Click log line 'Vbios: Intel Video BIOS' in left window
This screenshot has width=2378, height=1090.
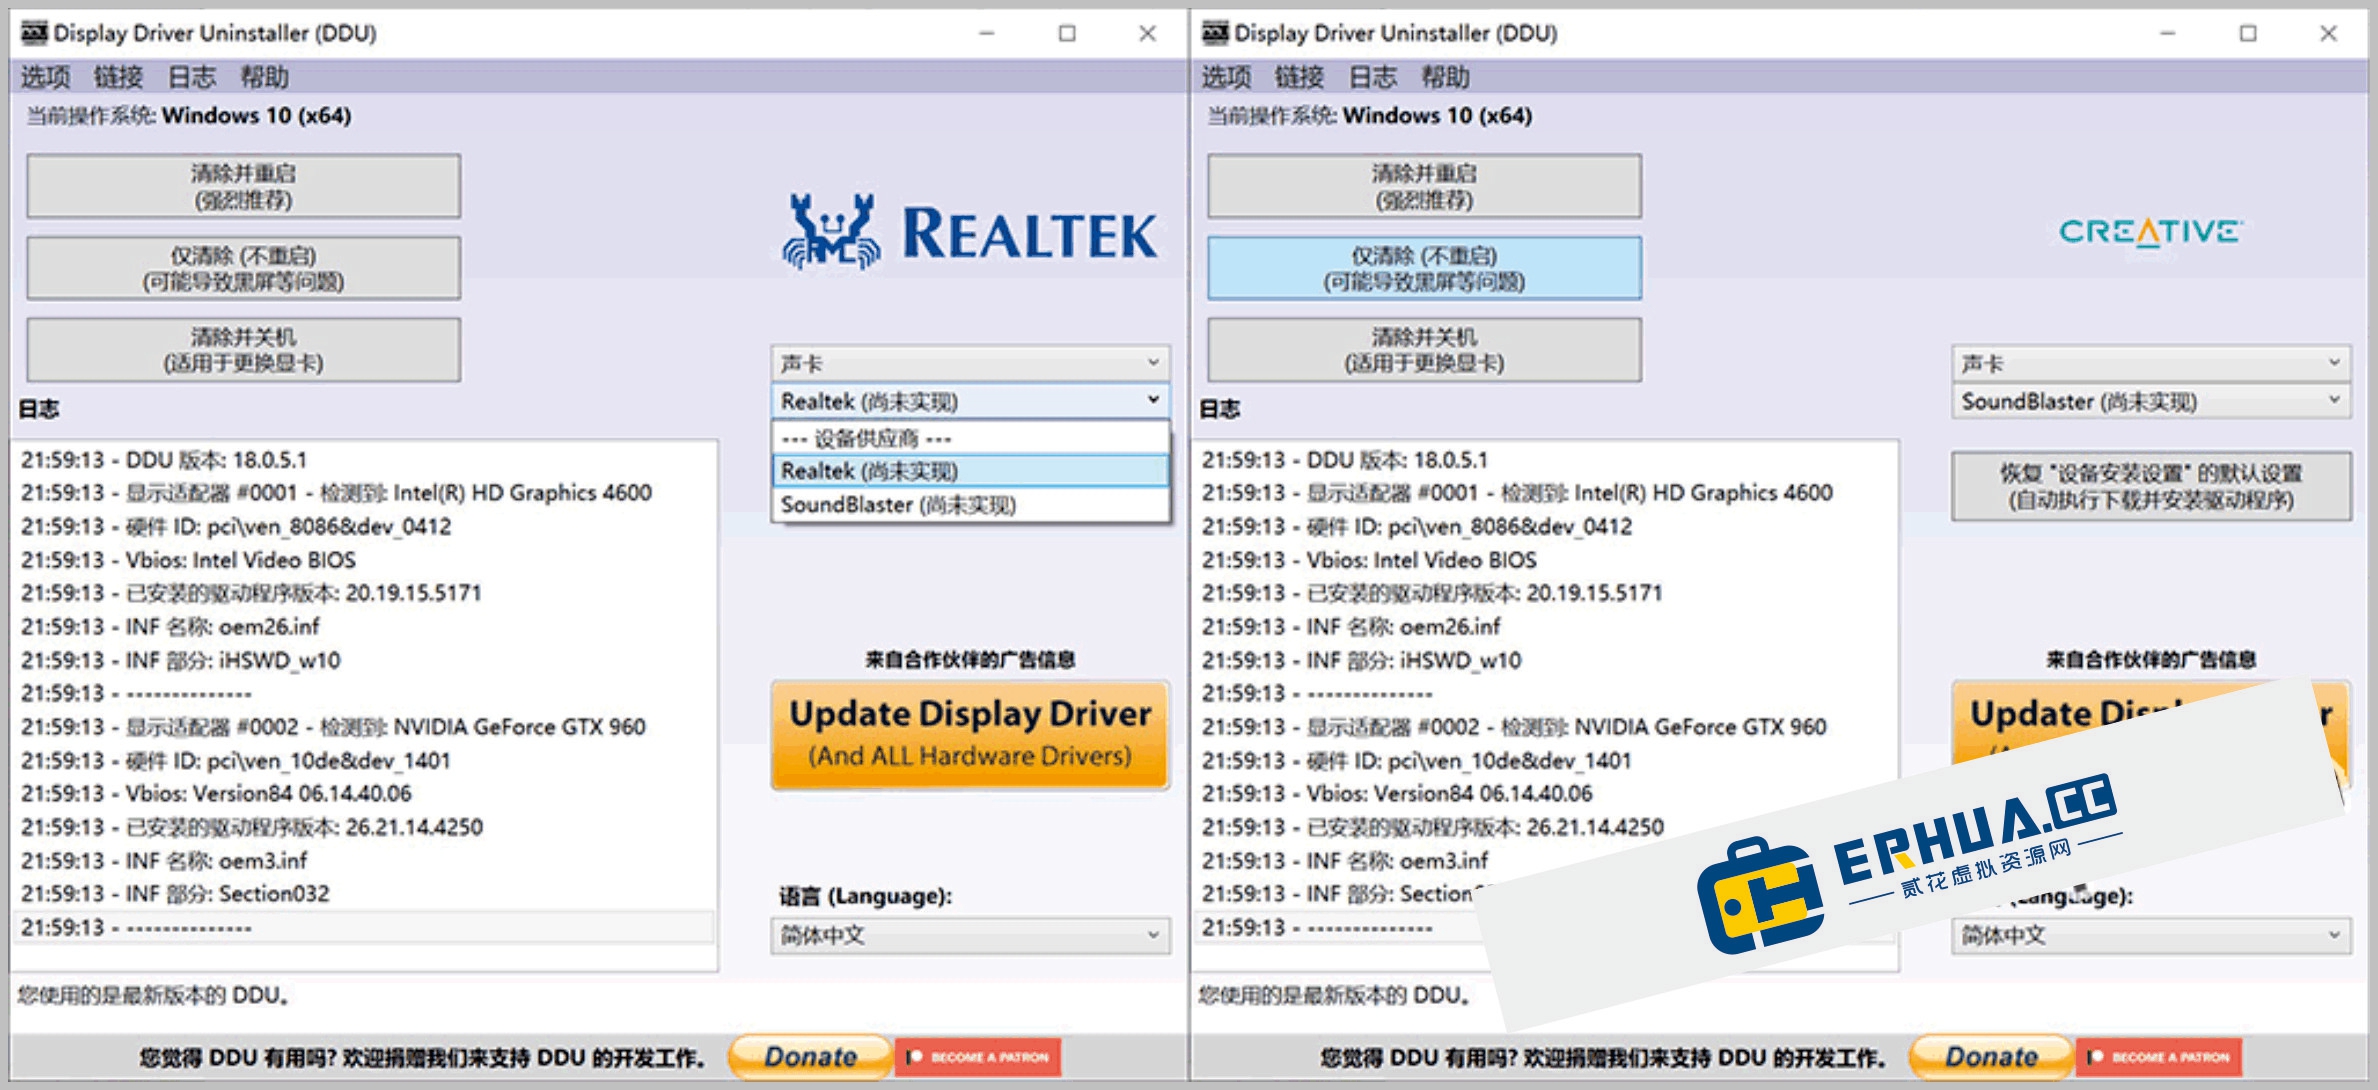coord(188,560)
